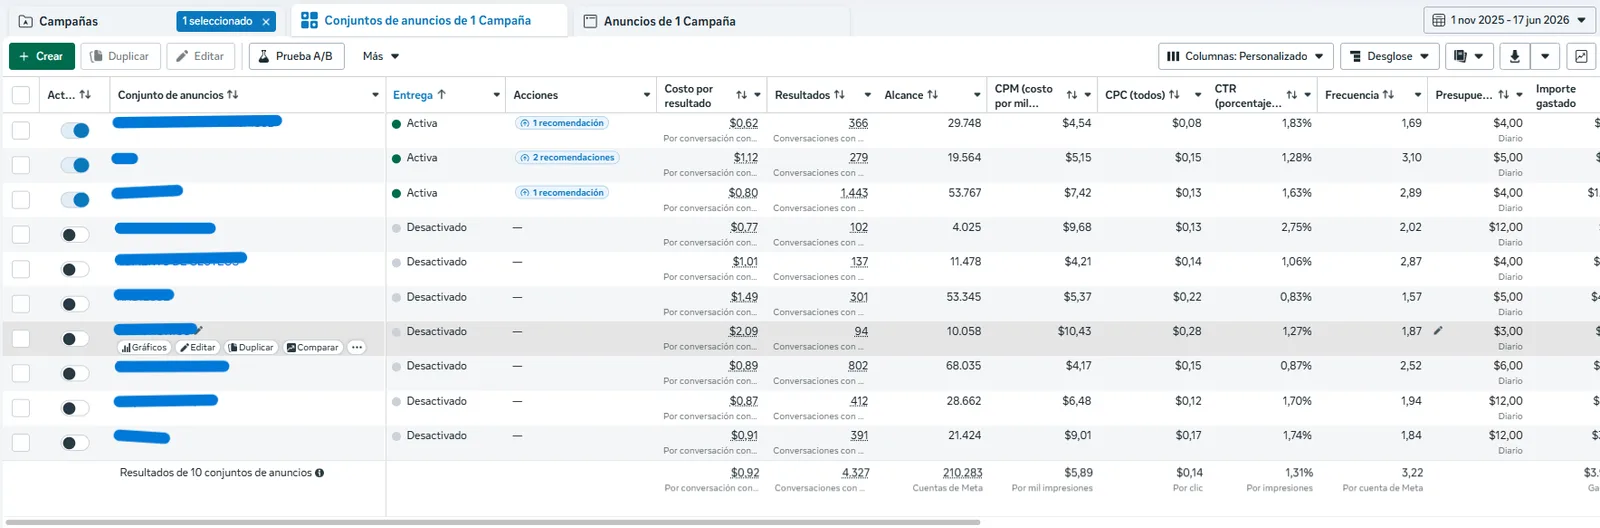
Task: Expand the Más menu
Action: [381, 56]
